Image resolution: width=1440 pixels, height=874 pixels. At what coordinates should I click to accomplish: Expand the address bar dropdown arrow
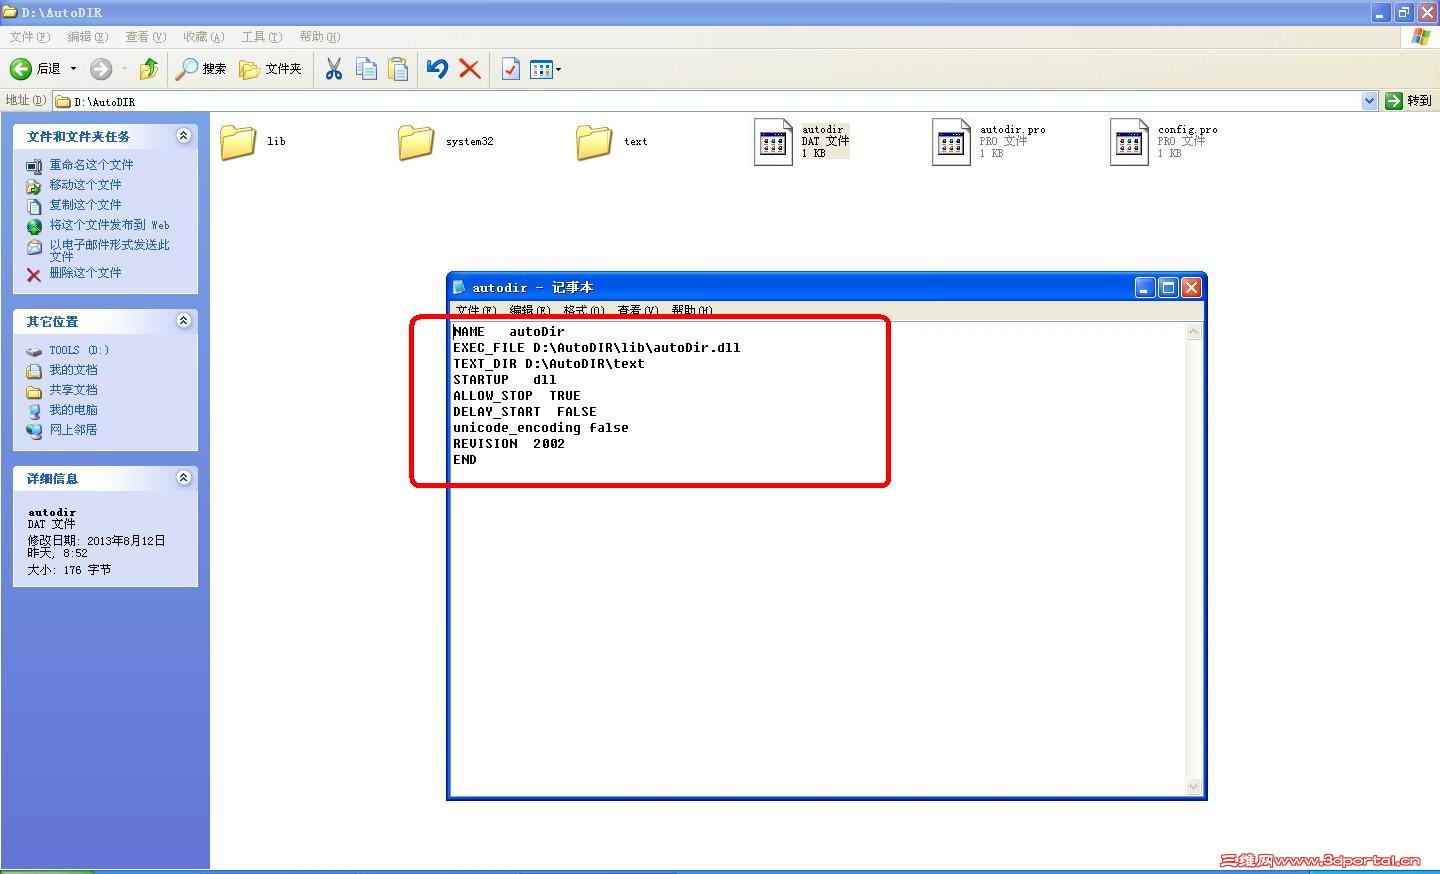(1370, 101)
